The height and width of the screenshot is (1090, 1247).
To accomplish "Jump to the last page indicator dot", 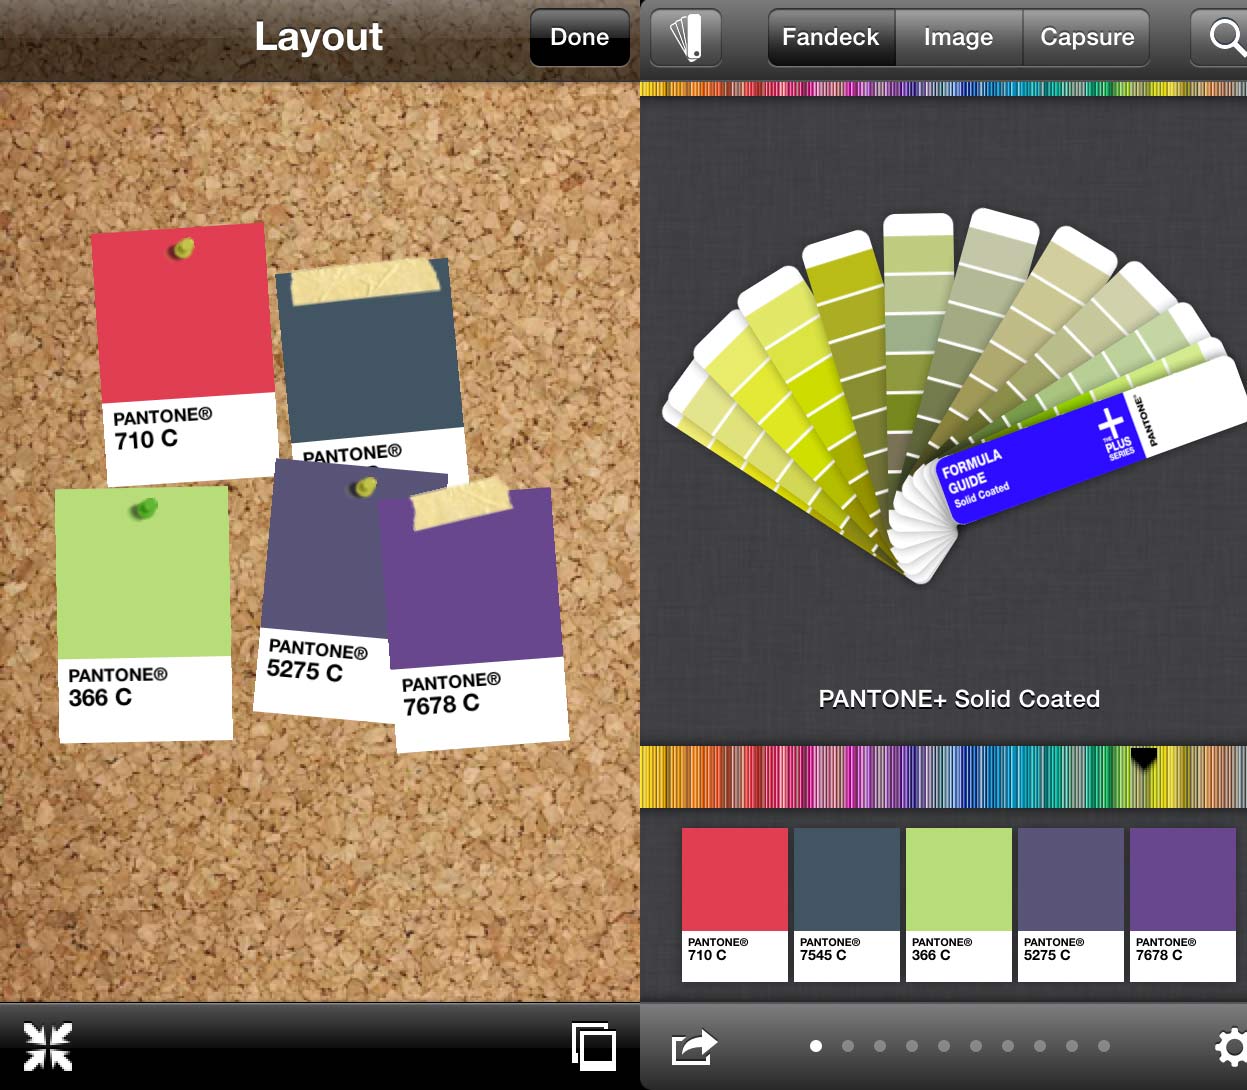I will point(1104,1046).
